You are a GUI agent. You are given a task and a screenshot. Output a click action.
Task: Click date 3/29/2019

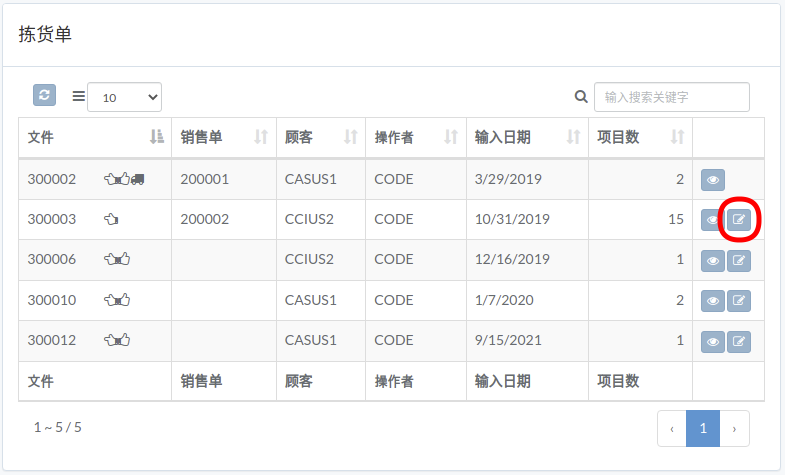click(508, 179)
